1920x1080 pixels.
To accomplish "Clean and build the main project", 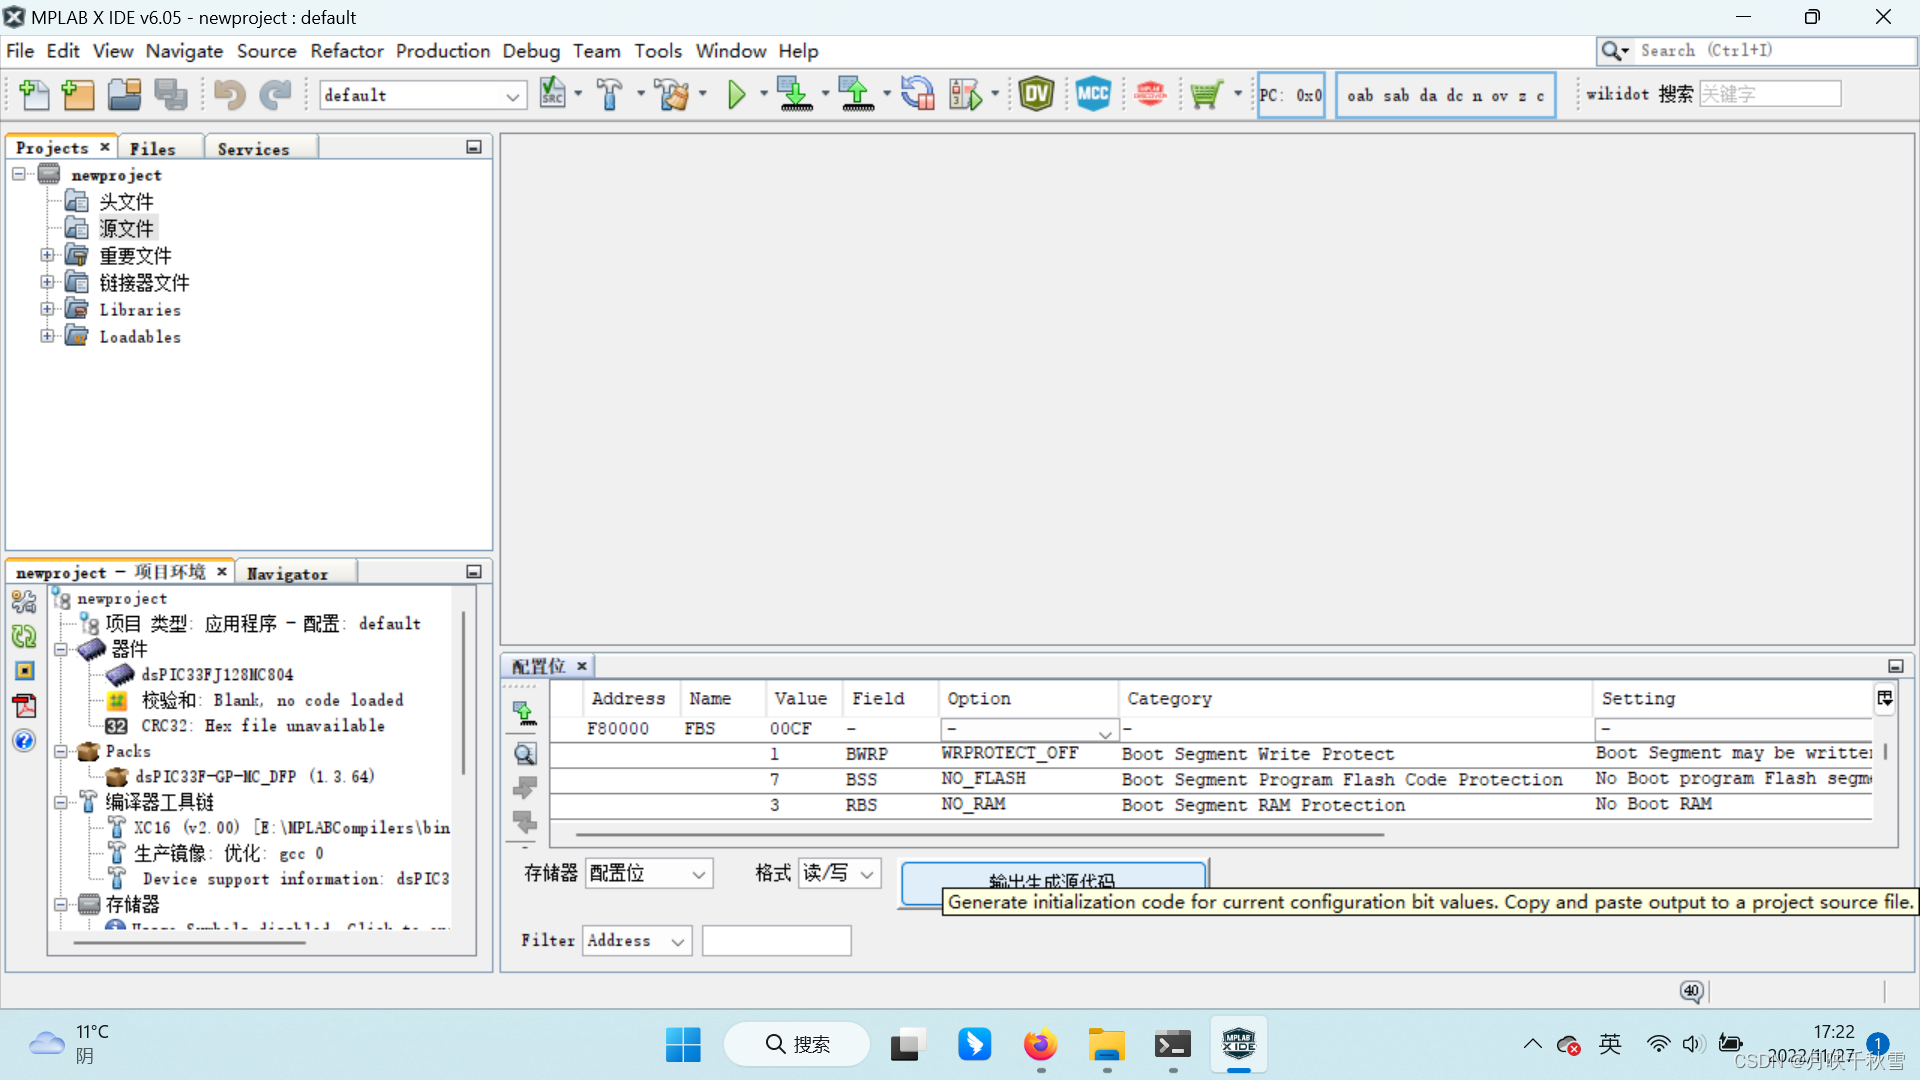I will (672, 94).
